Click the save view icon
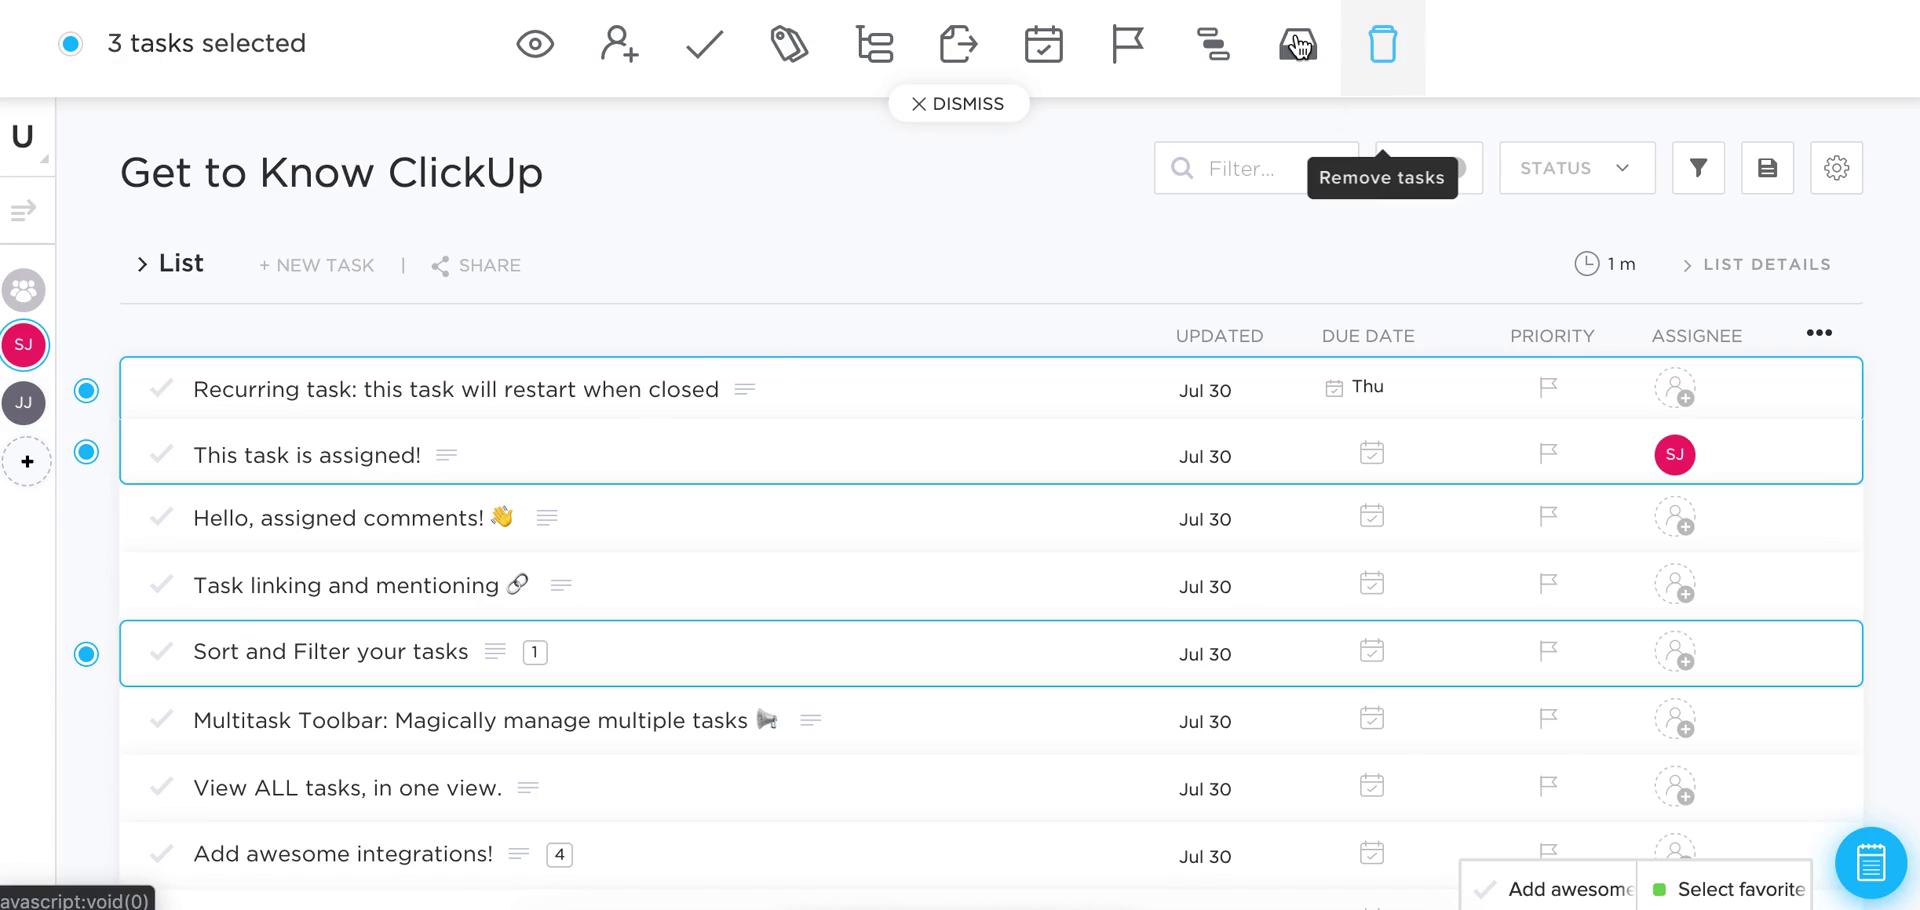The image size is (1920, 910). coord(1767,168)
